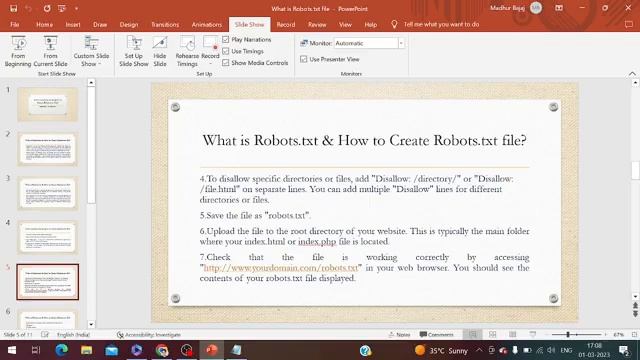Click the Redo/Repeat icon in title bar
This screenshot has height=360, width=640.
[x=47, y=8]
